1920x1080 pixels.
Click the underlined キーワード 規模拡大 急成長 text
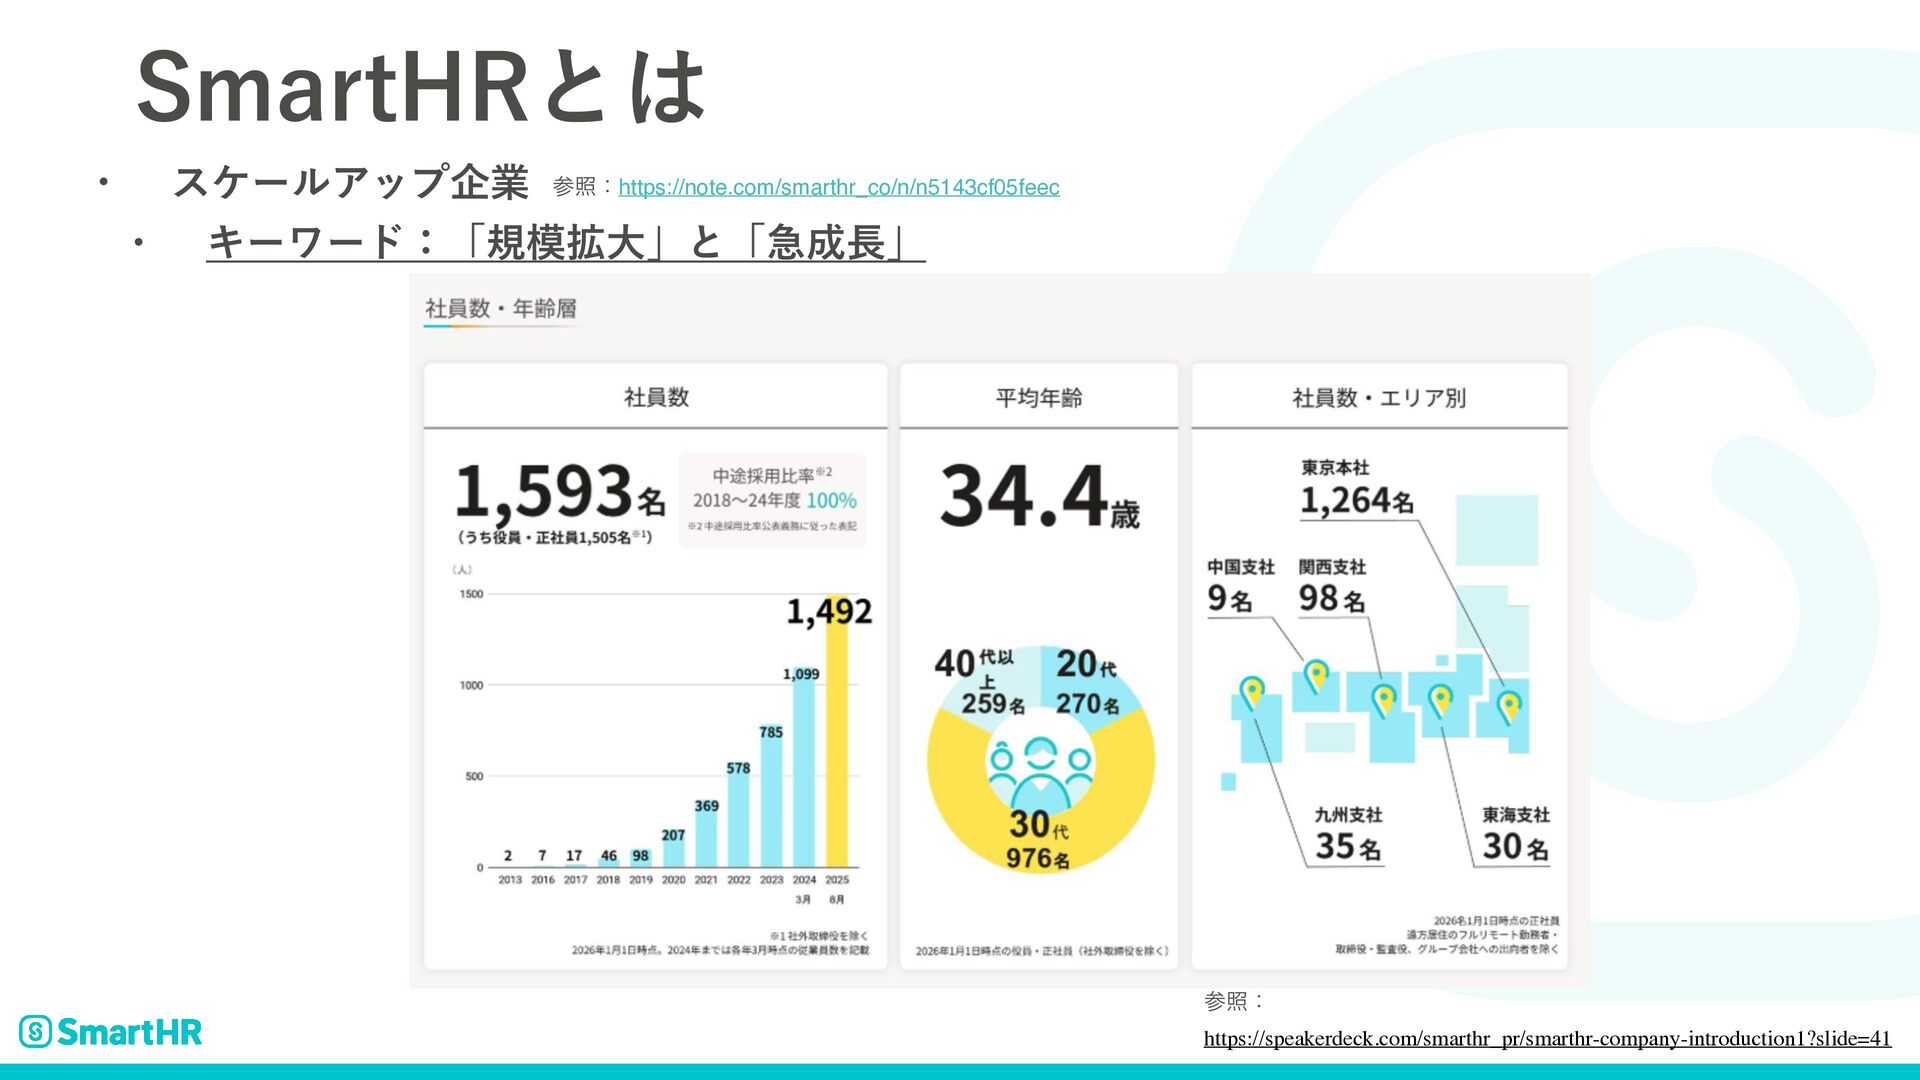[x=565, y=242]
